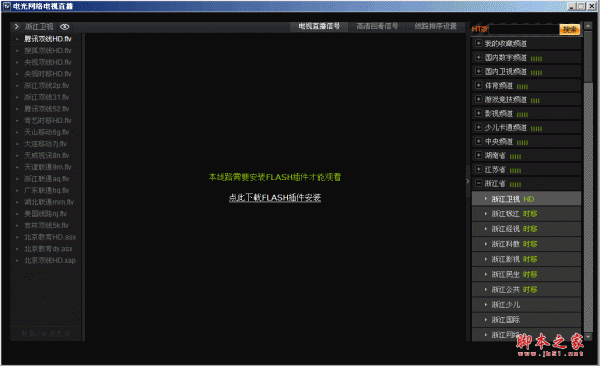Select the 浙江国际 channel

coord(527,320)
